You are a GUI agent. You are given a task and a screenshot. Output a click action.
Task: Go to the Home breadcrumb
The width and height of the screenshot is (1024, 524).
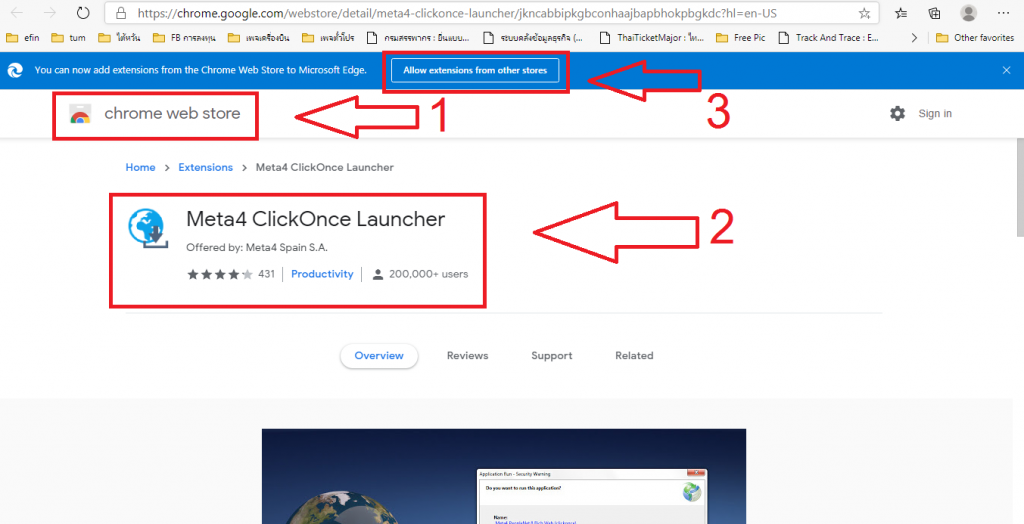pyautogui.click(x=140, y=168)
